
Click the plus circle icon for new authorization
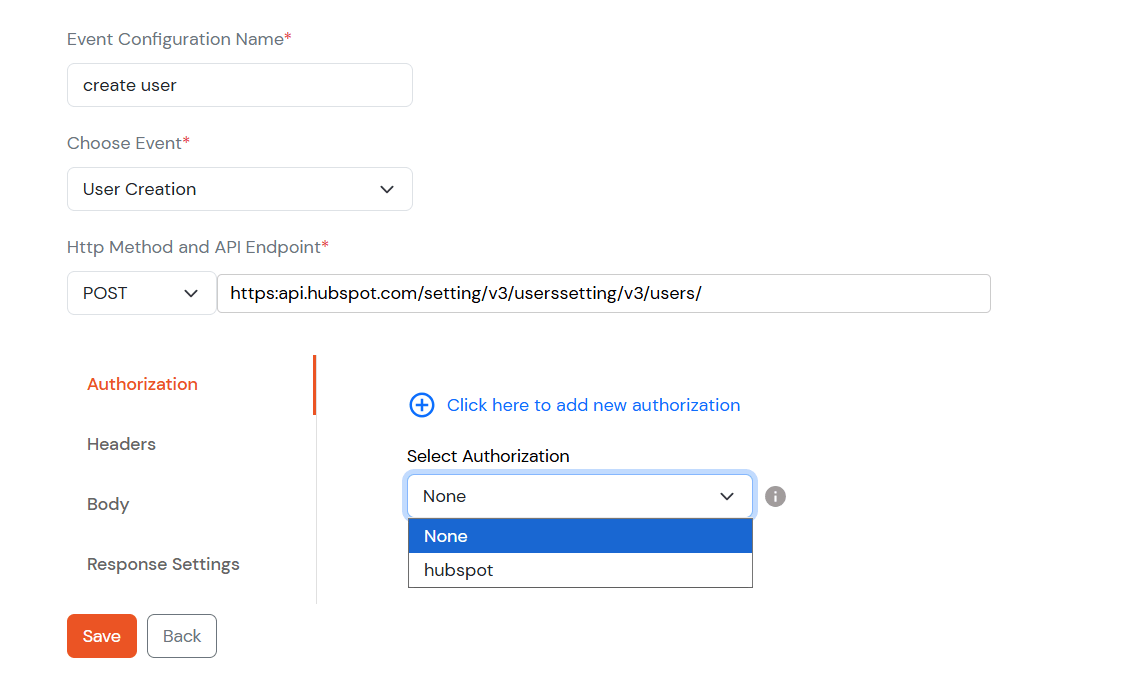[x=421, y=405]
